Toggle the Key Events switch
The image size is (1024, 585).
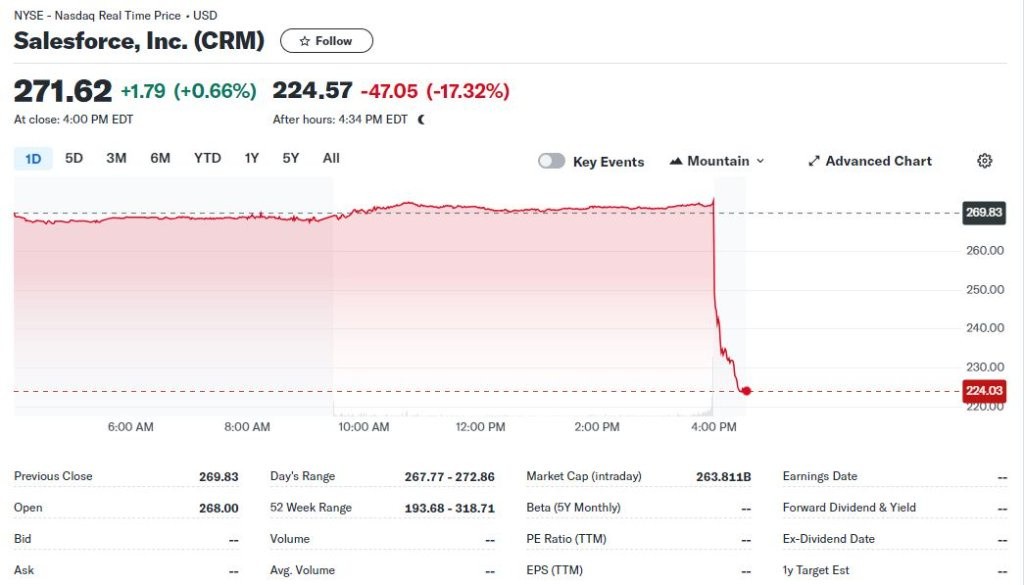point(551,161)
